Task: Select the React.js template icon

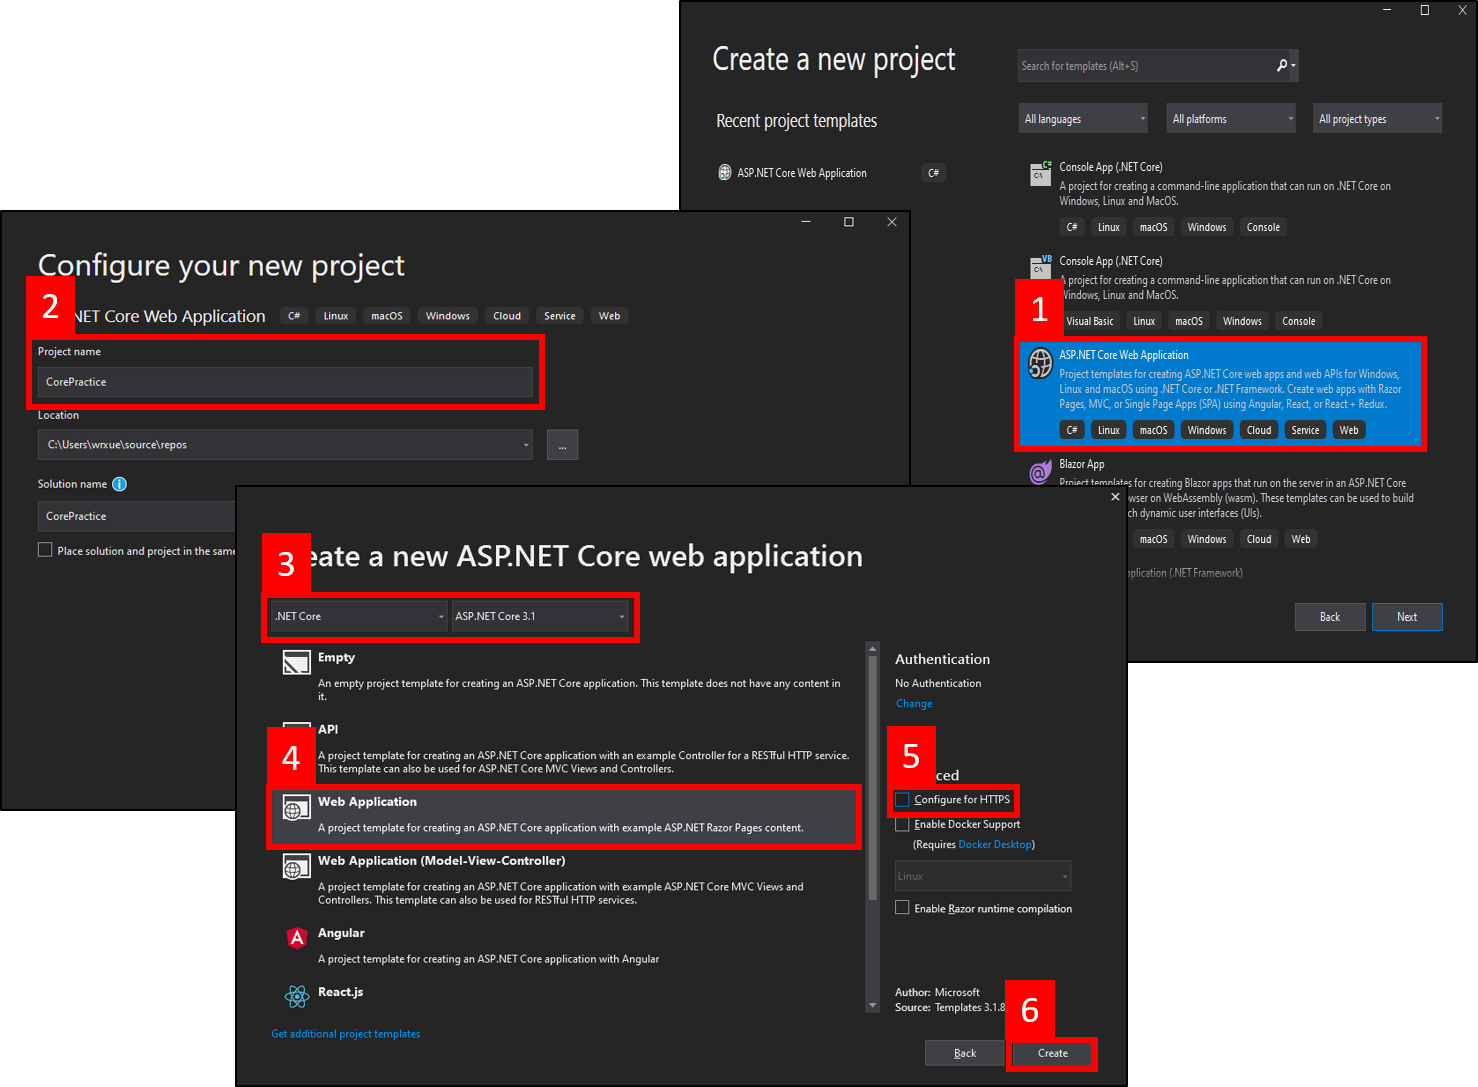Action: tap(297, 996)
